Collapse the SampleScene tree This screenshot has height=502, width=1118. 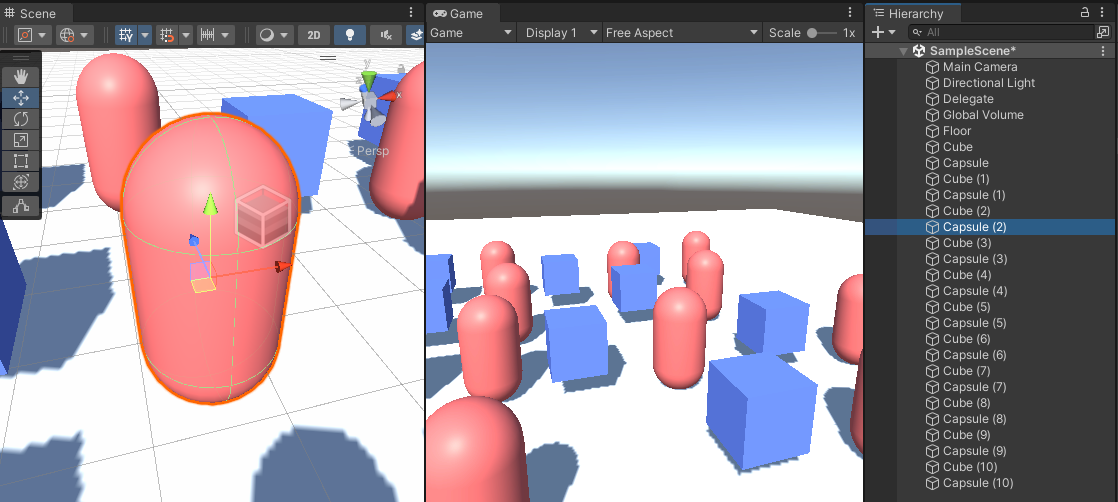pos(903,51)
